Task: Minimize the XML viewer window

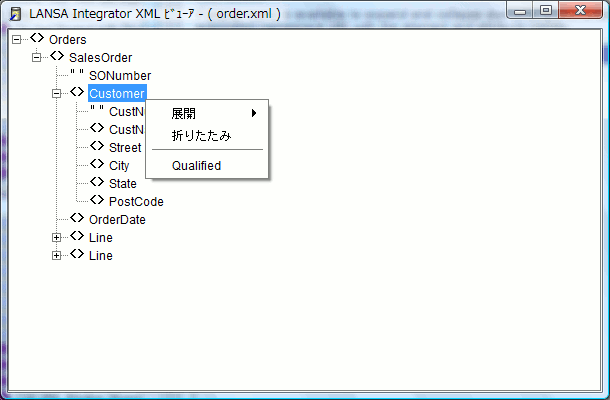Action: 520,11
